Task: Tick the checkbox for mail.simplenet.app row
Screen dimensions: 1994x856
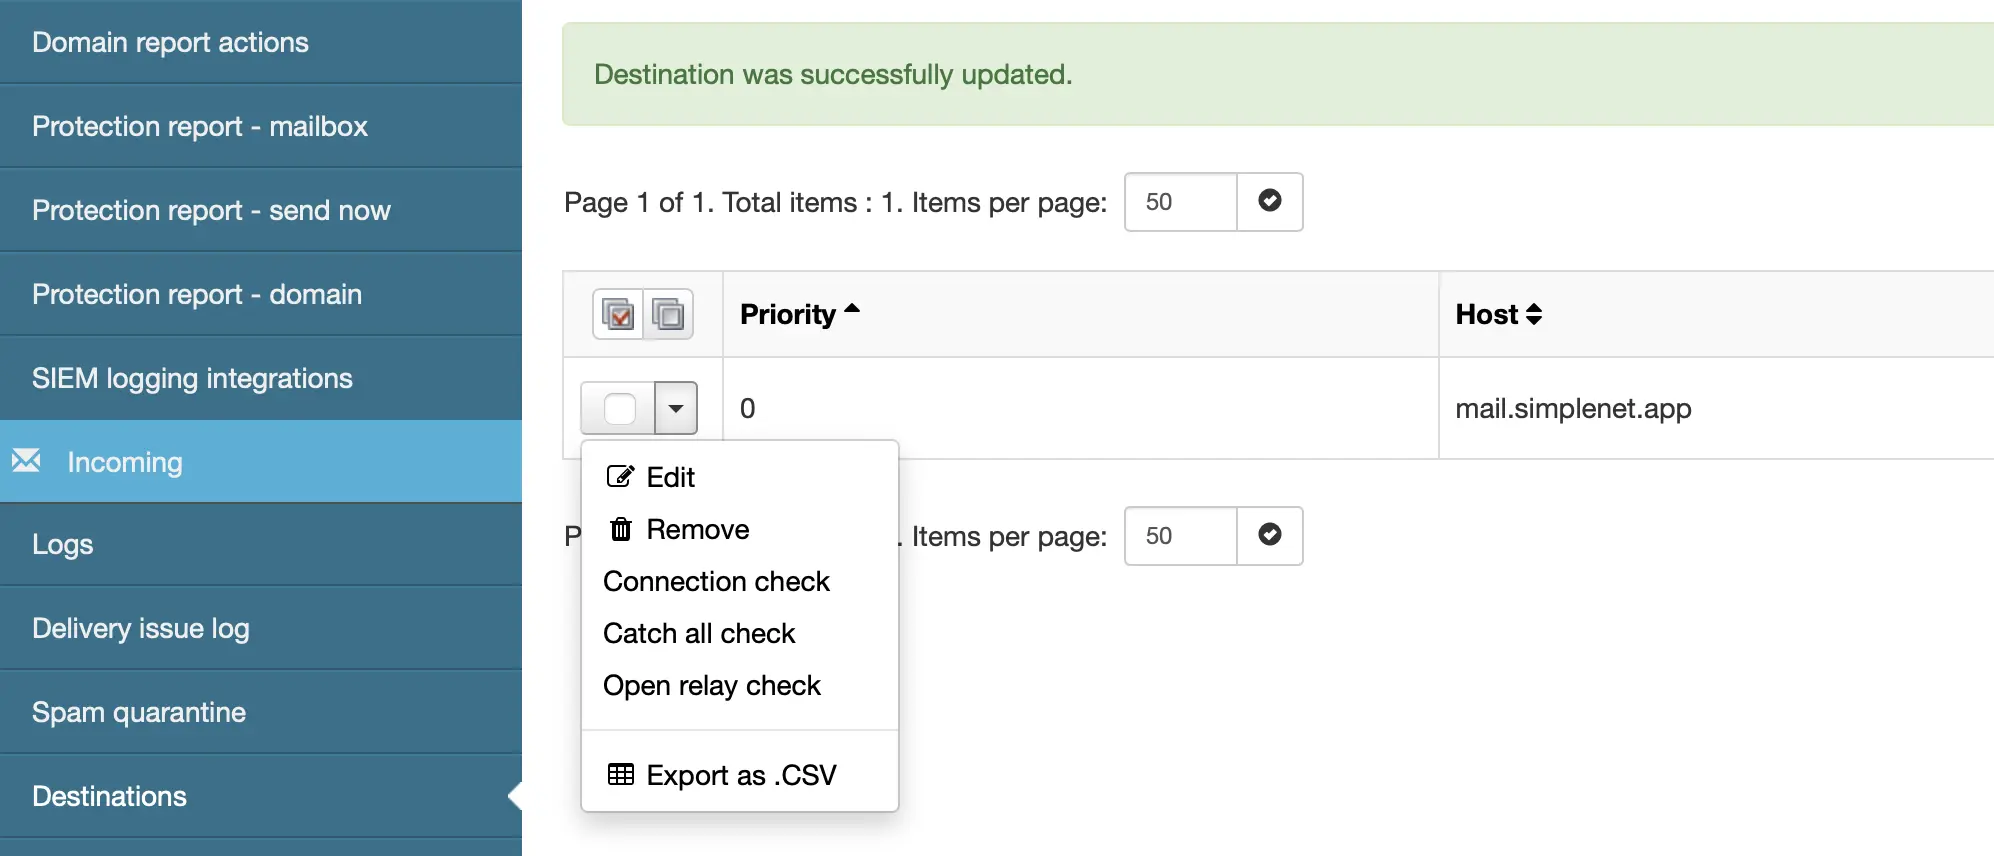Action: (620, 408)
